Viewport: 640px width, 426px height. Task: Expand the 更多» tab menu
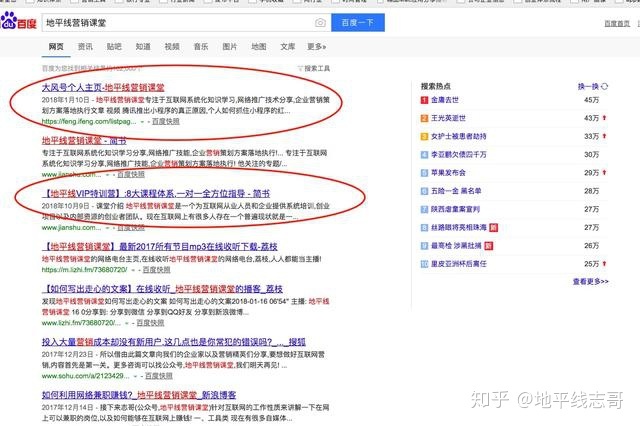317,47
